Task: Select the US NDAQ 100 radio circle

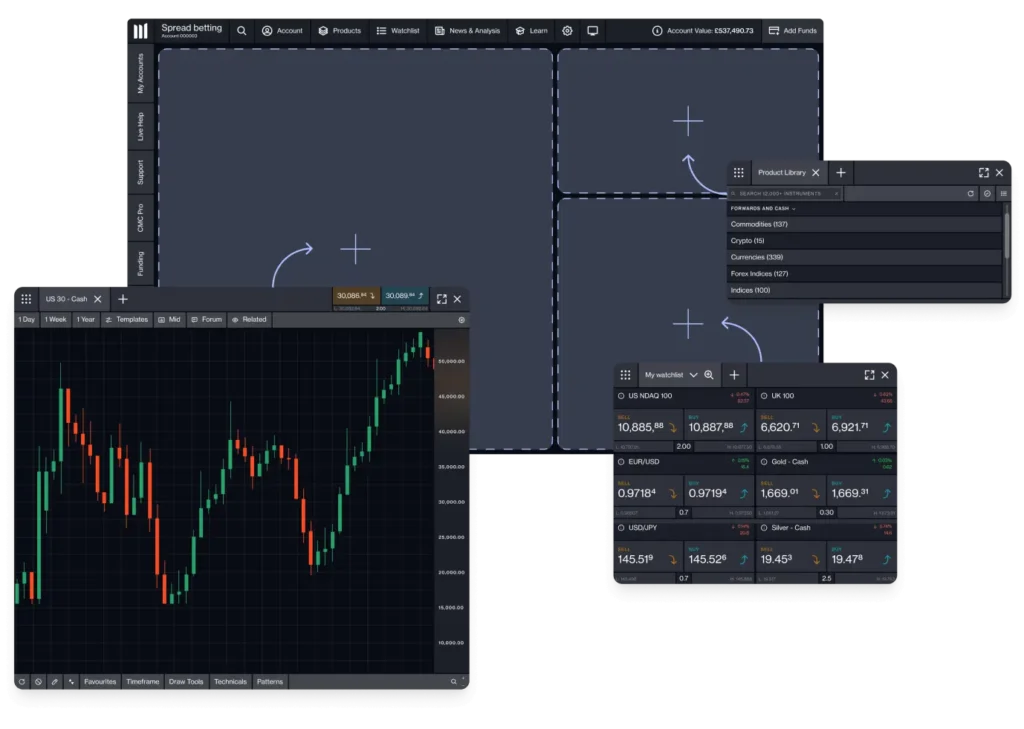Action: 621,396
